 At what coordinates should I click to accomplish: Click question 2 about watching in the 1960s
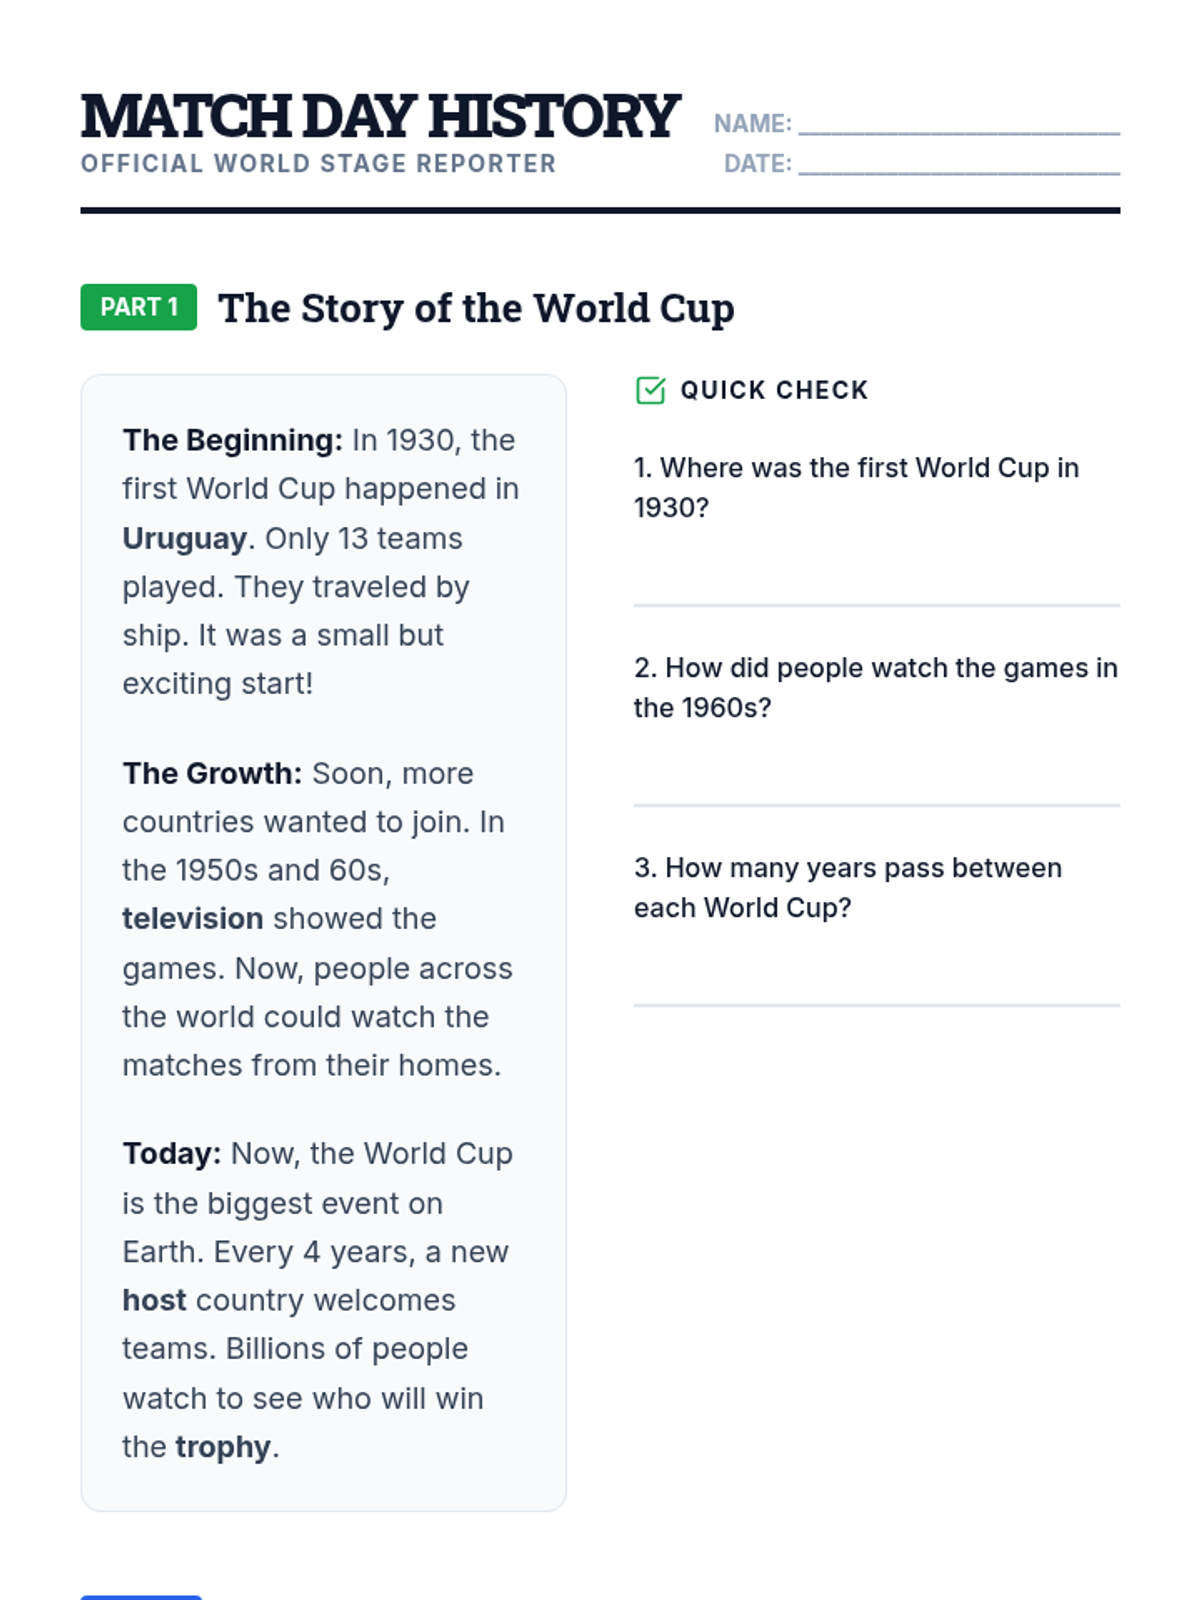click(x=876, y=688)
